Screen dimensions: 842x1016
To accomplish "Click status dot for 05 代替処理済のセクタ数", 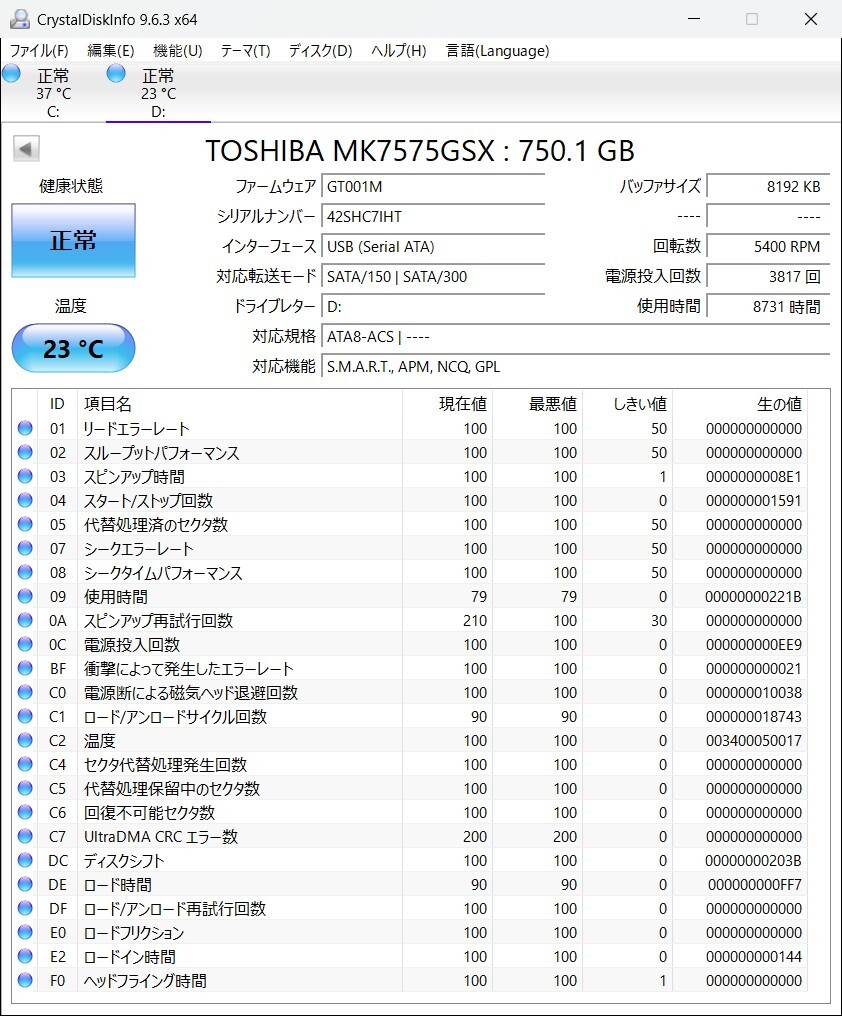I will coord(25,524).
